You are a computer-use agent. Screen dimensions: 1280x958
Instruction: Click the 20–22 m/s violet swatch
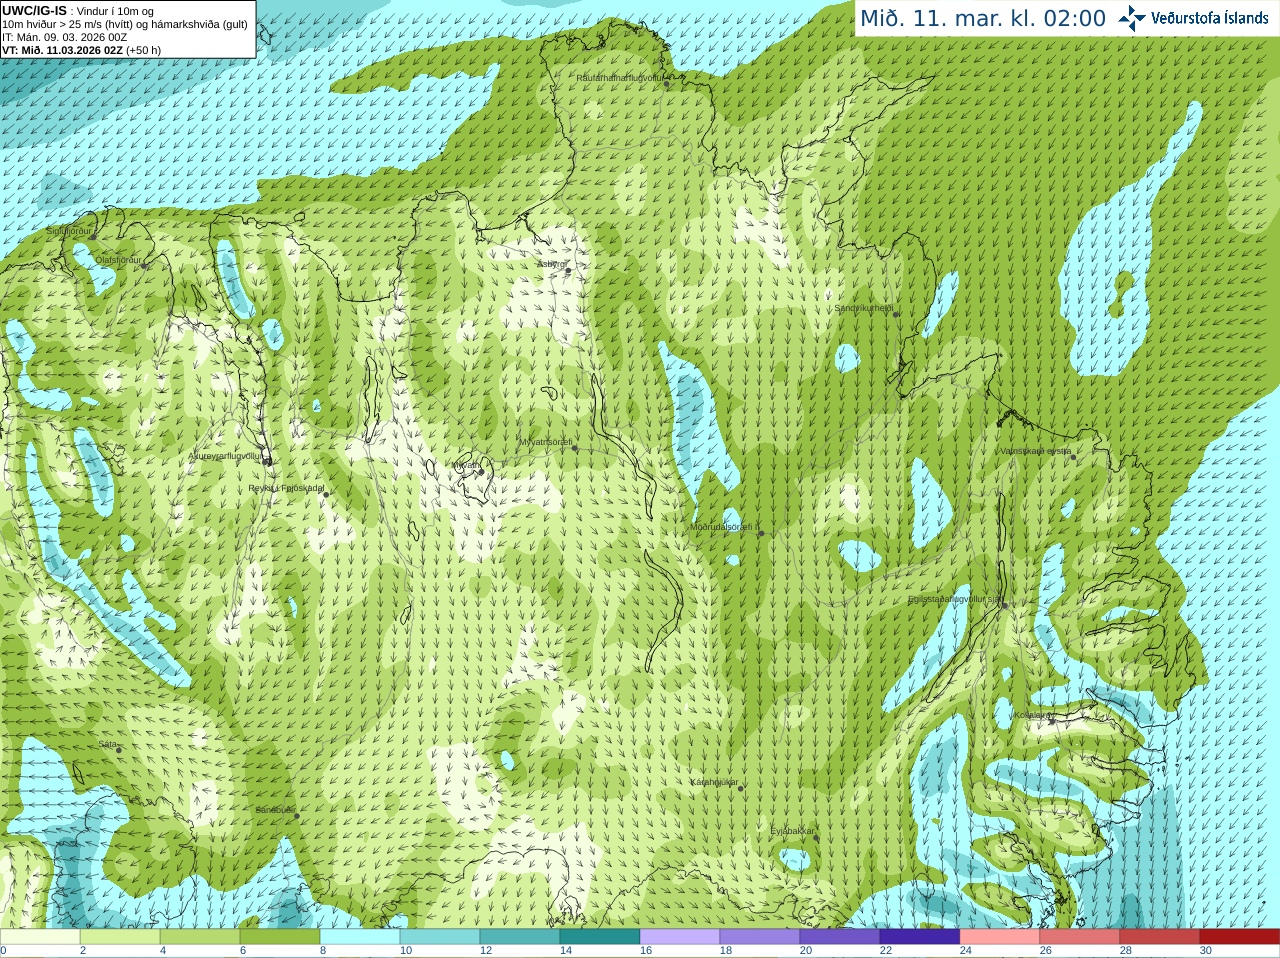tap(840, 937)
